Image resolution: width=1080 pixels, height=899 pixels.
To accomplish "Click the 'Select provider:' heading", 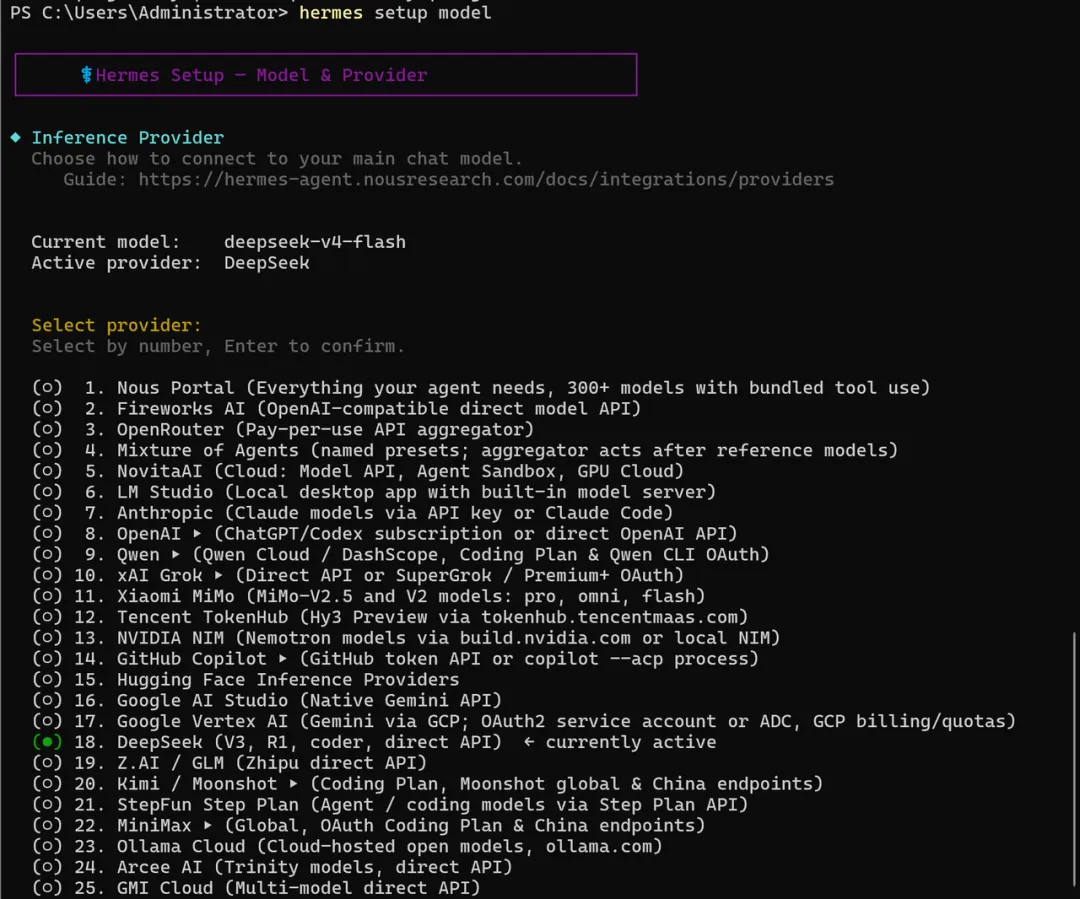I will (x=116, y=325).
